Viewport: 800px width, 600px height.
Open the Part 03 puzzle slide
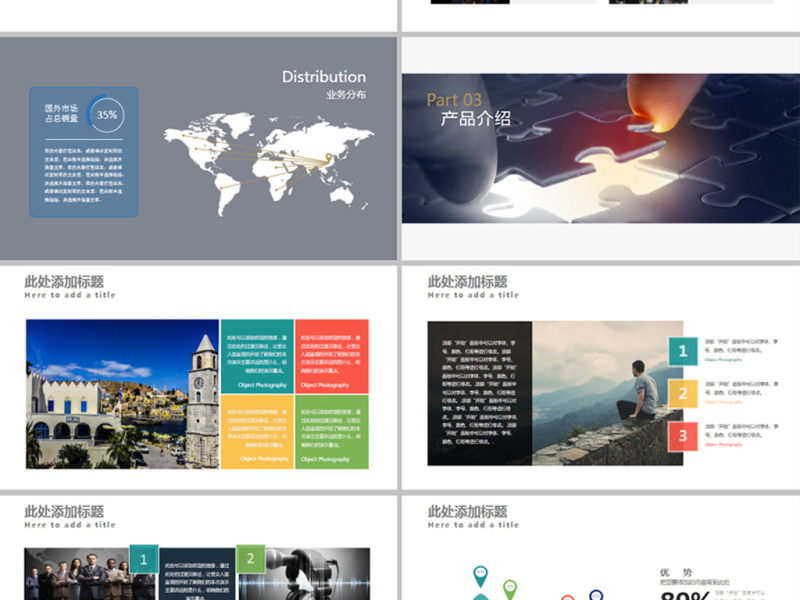[600, 148]
